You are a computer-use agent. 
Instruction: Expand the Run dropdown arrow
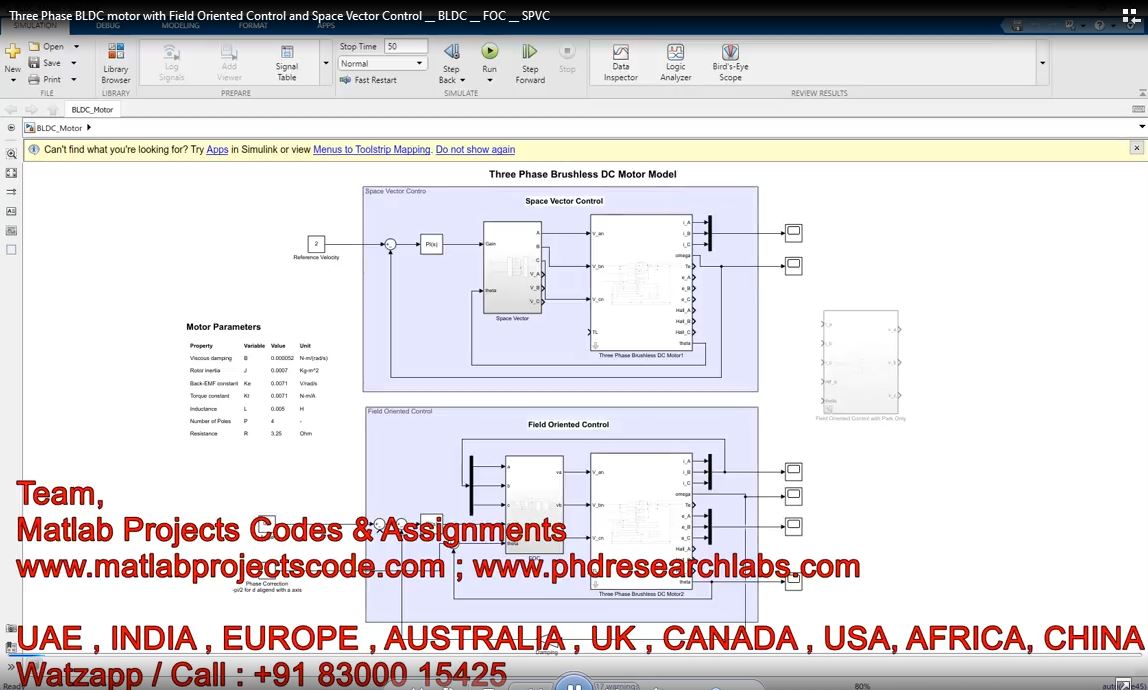pos(490,80)
